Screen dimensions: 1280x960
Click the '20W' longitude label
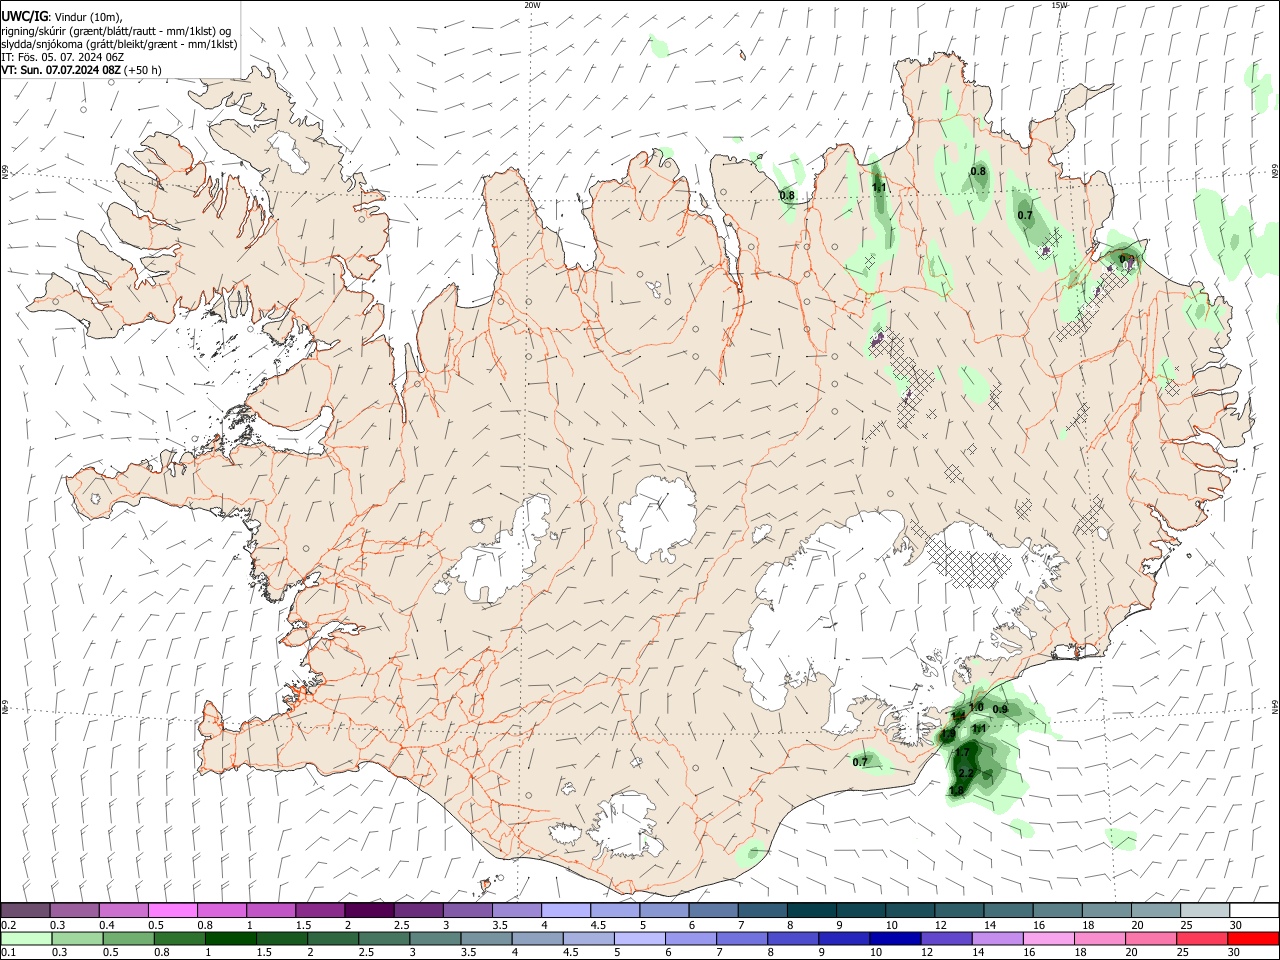[x=532, y=5]
